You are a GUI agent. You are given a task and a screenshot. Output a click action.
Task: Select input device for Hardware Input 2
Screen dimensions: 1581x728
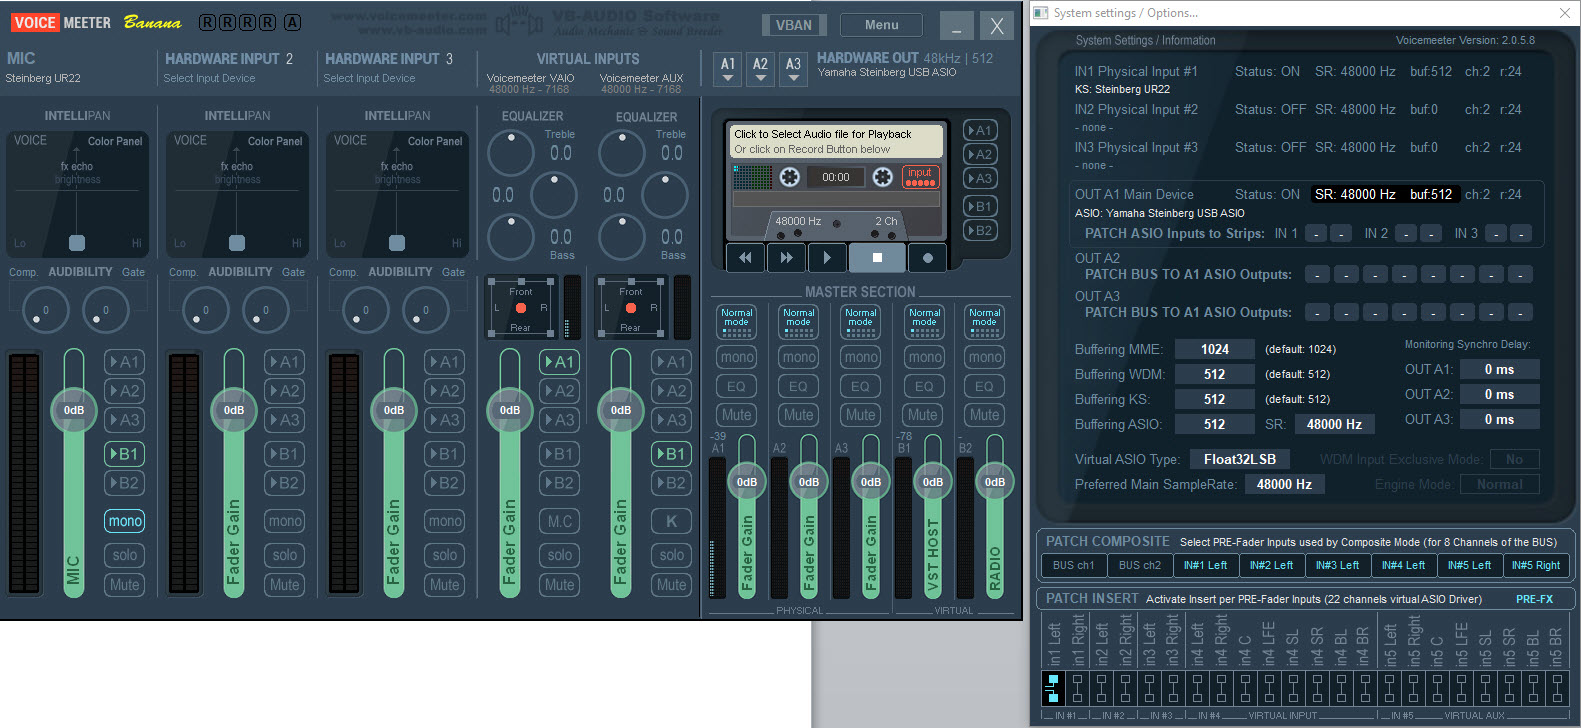pyautogui.click(x=209, y=78)
